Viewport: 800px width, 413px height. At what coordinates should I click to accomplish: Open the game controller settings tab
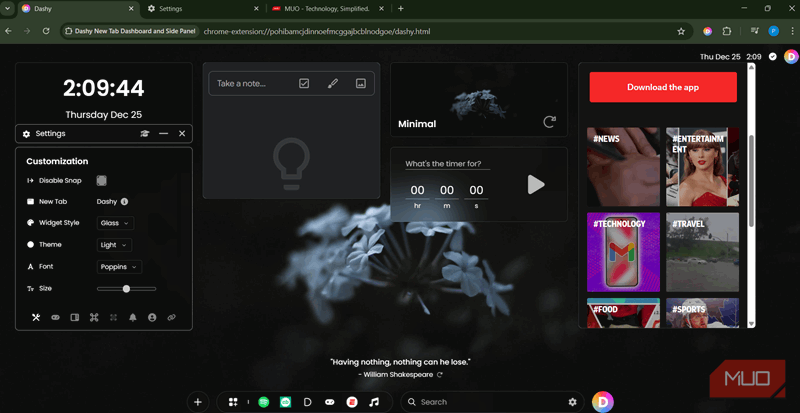point(55,318)
